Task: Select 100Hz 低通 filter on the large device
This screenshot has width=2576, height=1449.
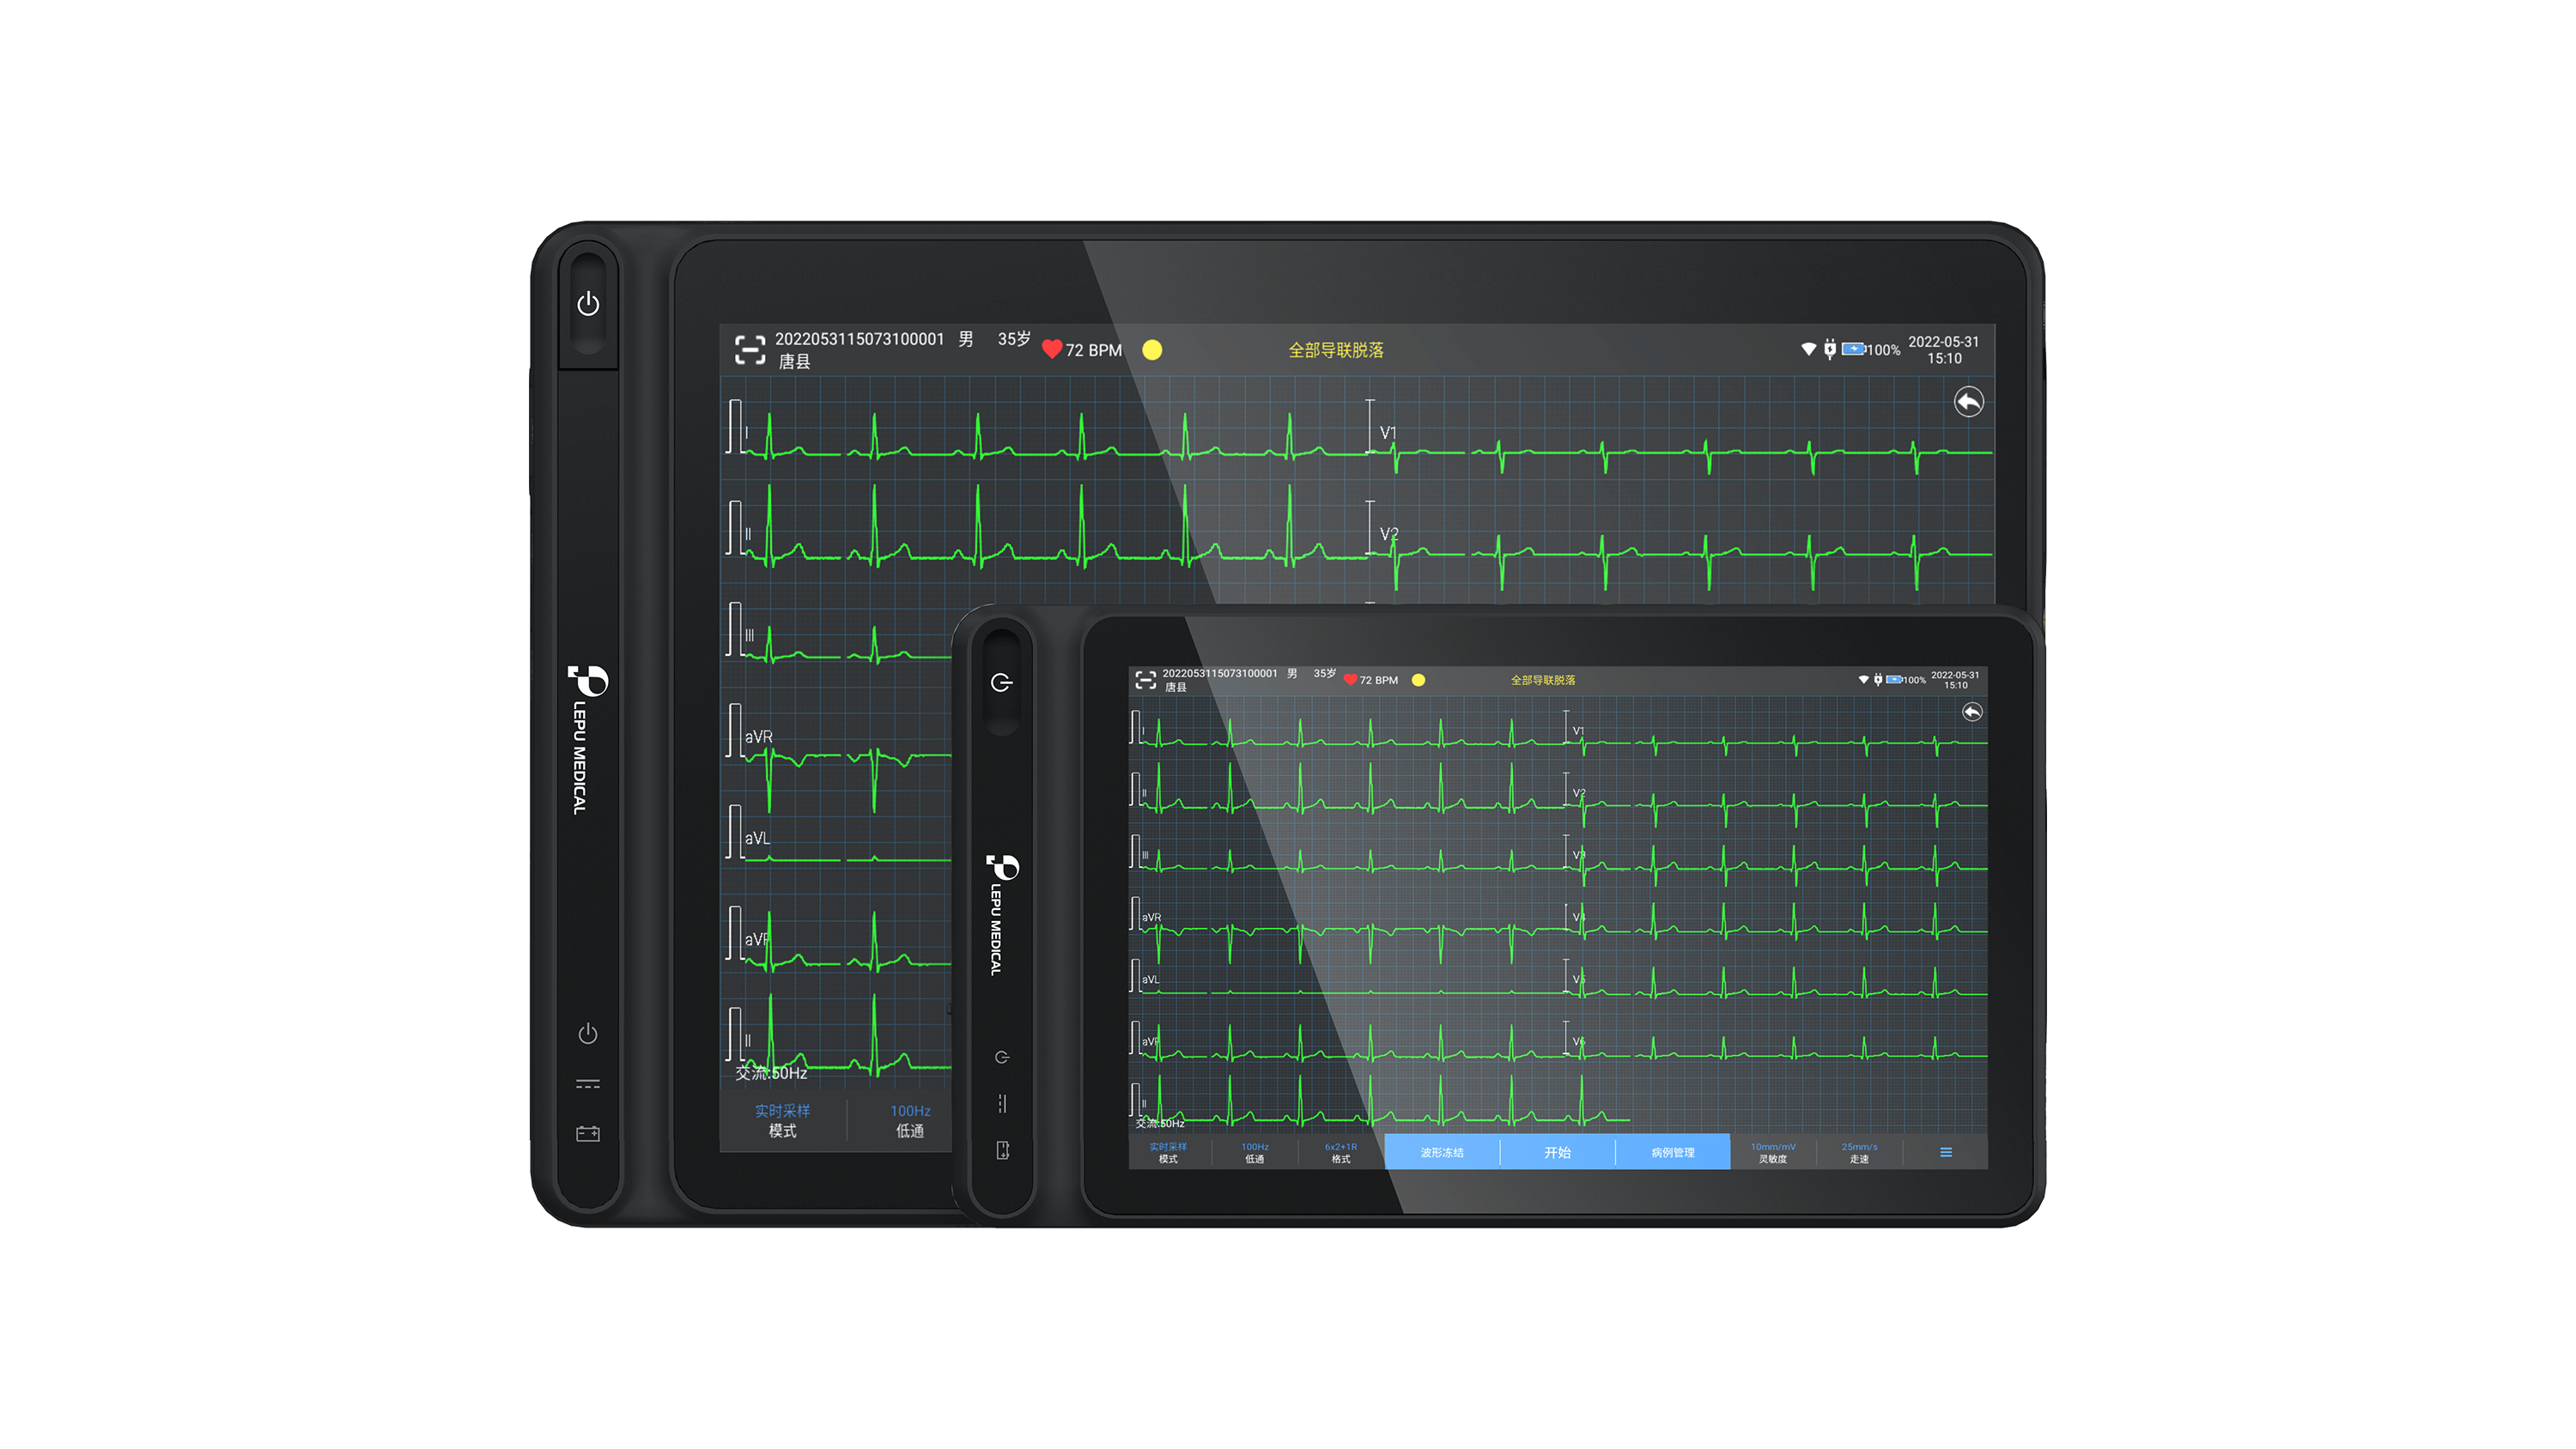Action: (909, 1120)
